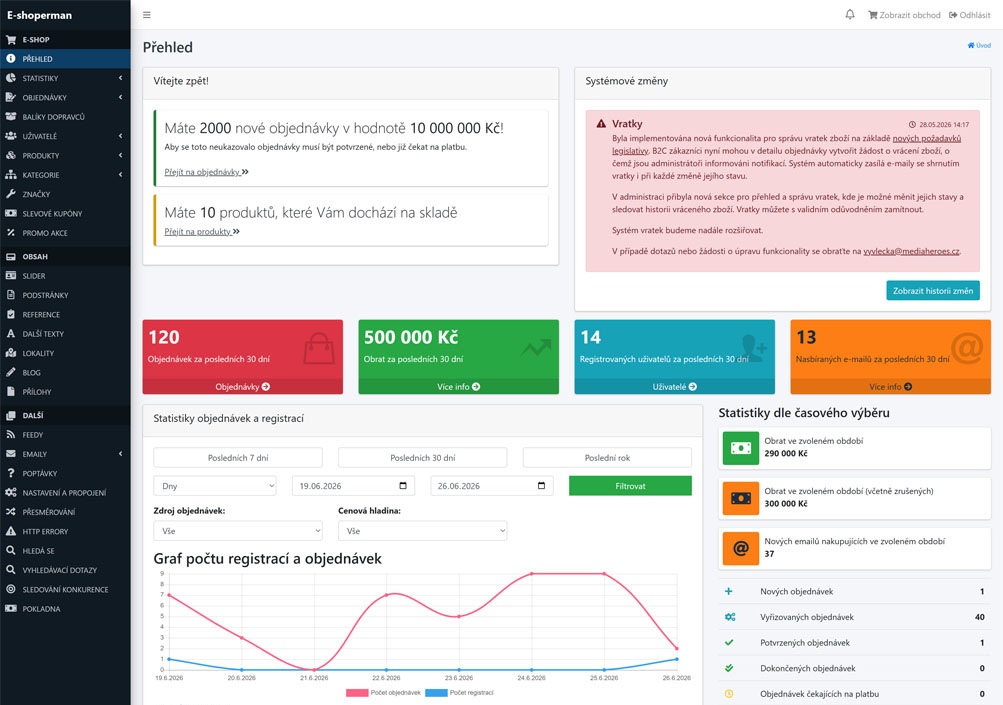This screenshot has height=705, width=1003.
Task: Click the target icon beside Sledování konkurence
Action: pyautogui.click(x=11, y=589)
